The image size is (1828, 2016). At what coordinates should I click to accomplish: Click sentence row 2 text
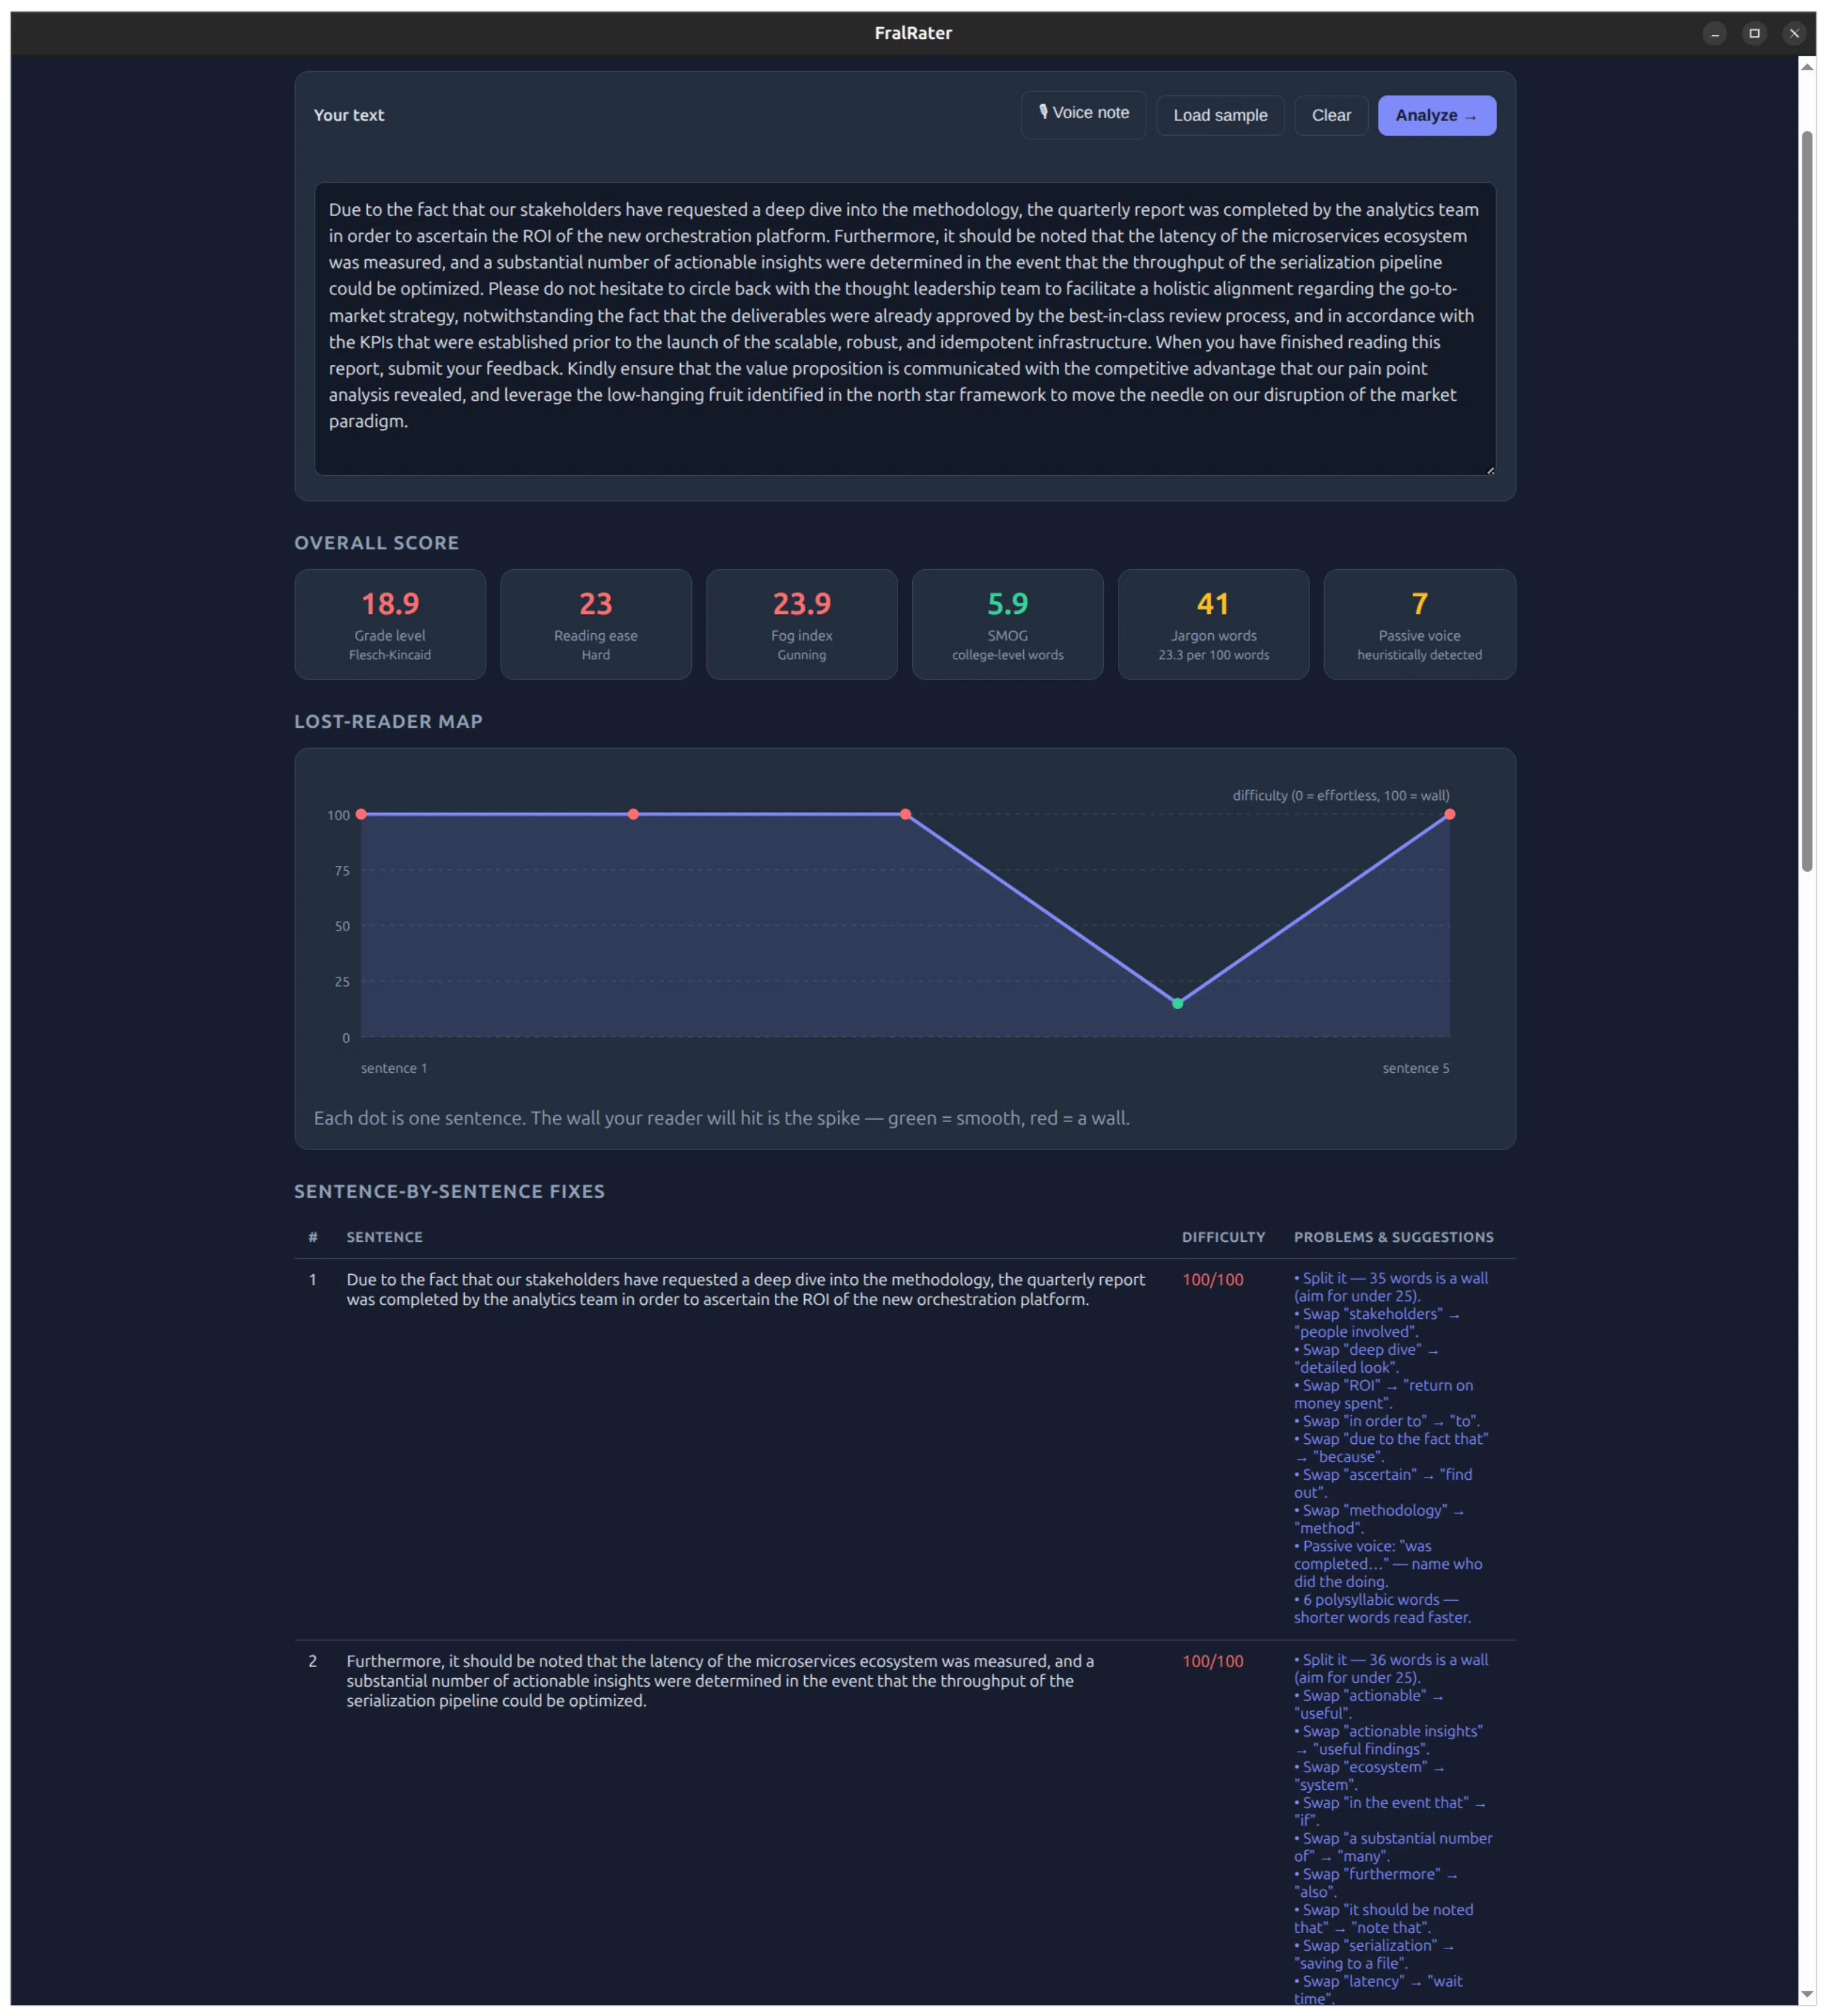(x=720, y=1680)
